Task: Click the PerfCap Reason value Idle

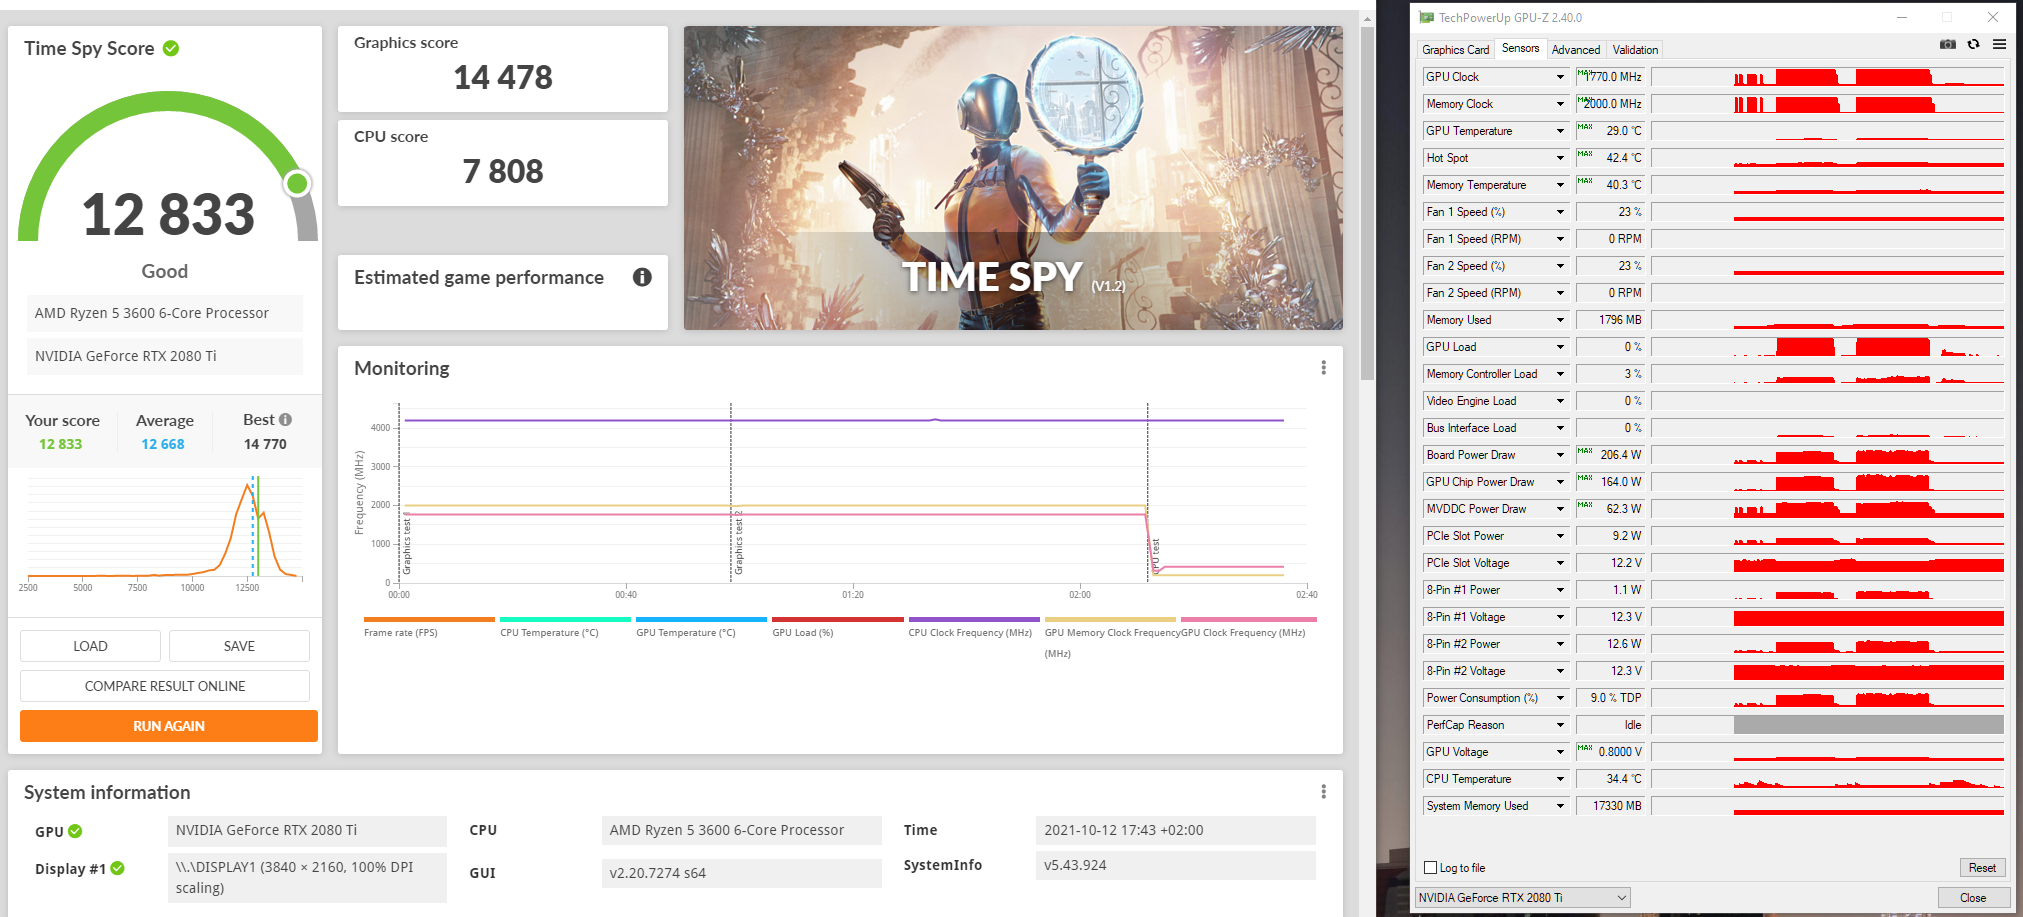Action: pyautogui.click(x=1633, y=725)
